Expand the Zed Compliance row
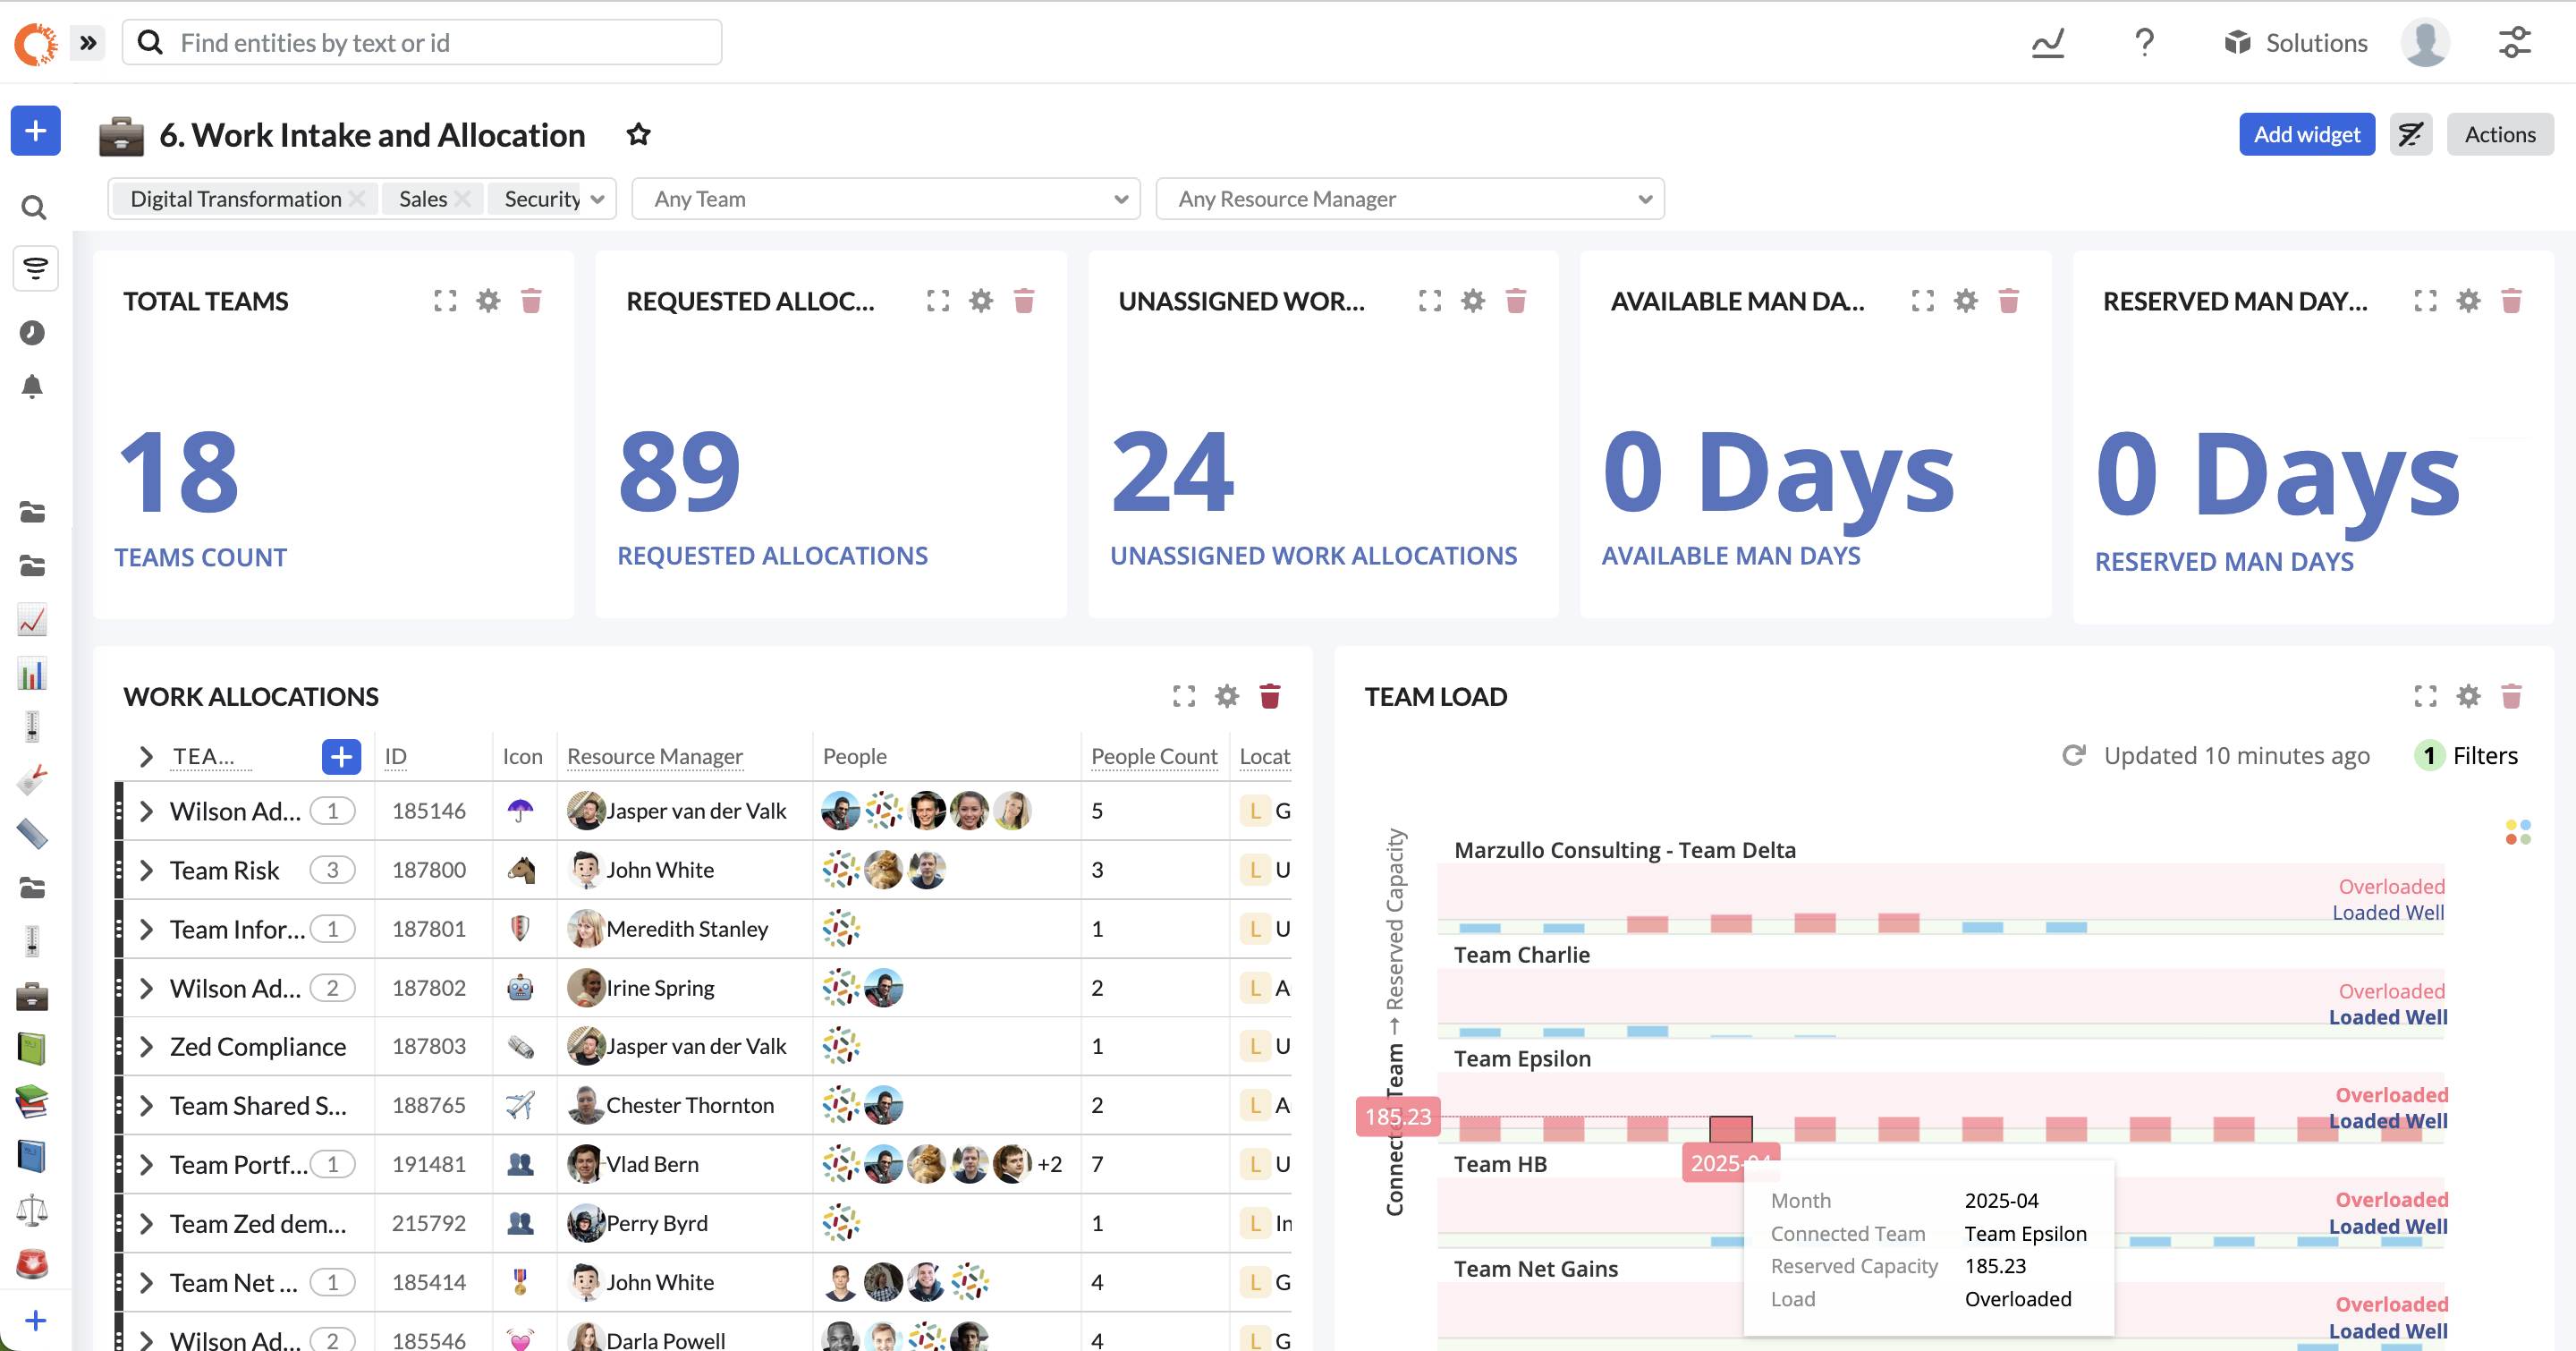The image size is (2576, 1351). (x=147, y=1047)
